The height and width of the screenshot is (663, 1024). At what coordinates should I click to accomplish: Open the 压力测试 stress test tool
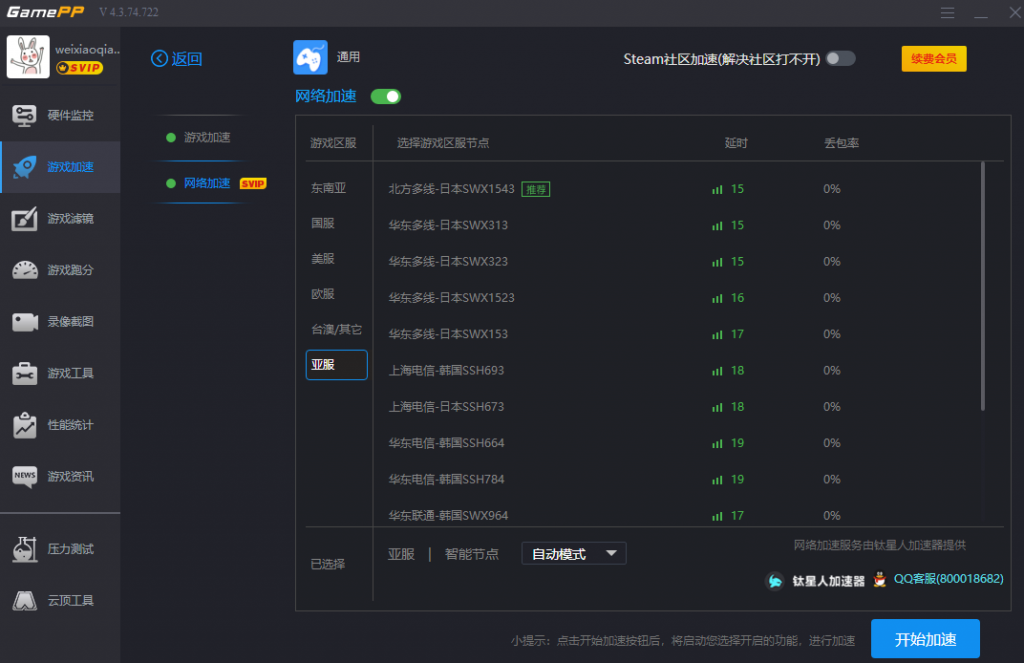point(60,548)
